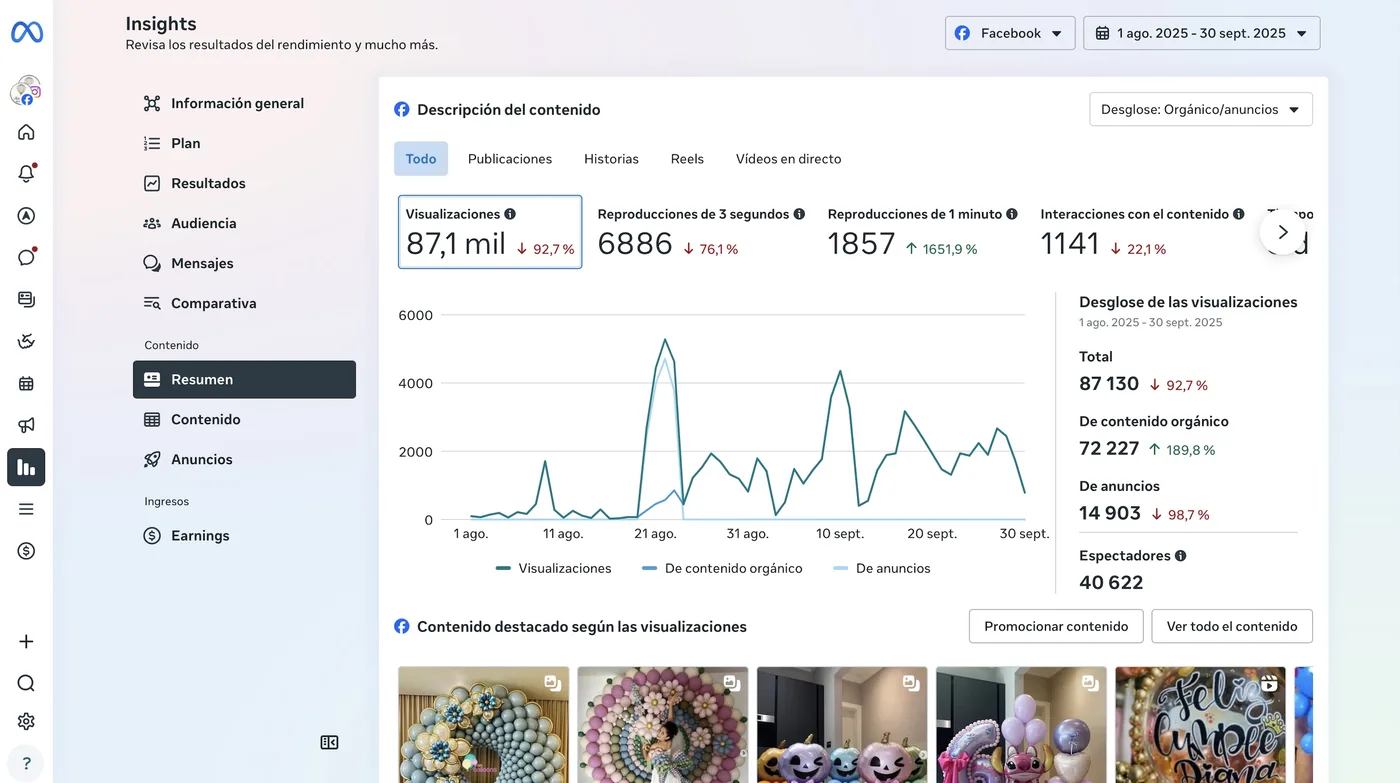Select the bar chart Insights icon
The height and width of the screenshot is (783, 1400).
pos(26,467)
